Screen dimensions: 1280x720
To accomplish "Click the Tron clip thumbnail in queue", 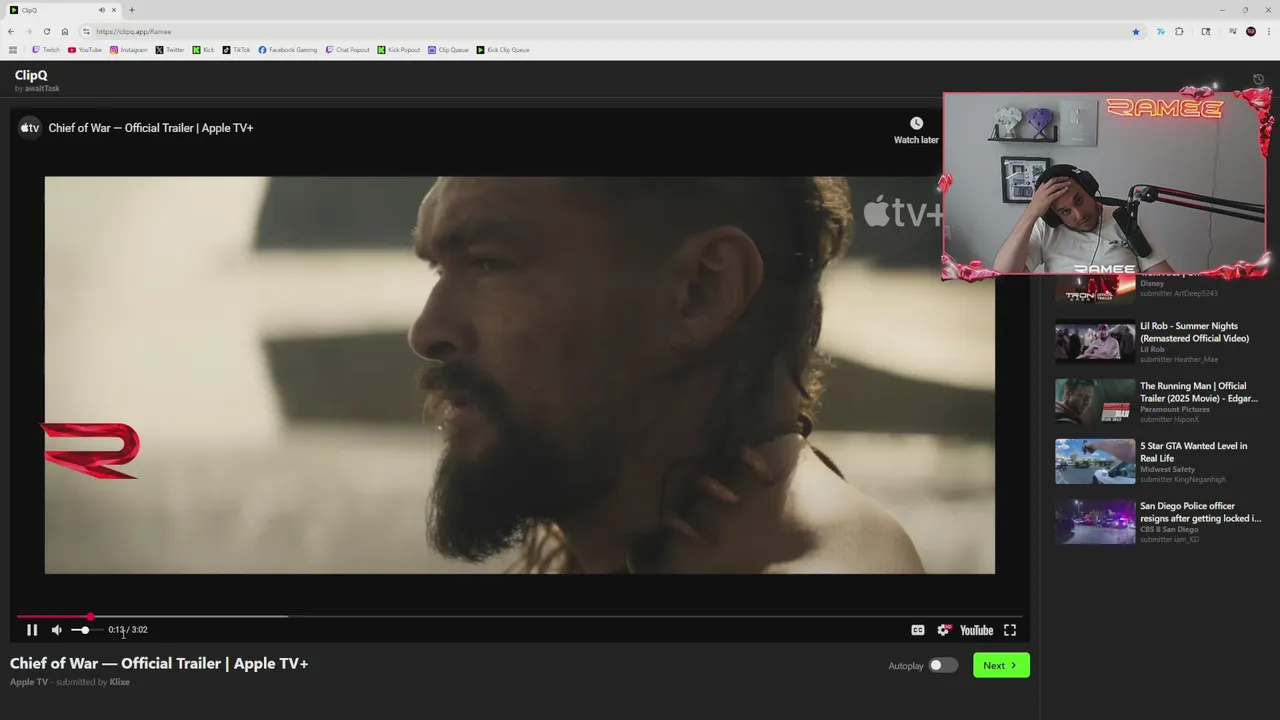I will pyautogui.click(x=1095, y=289).
